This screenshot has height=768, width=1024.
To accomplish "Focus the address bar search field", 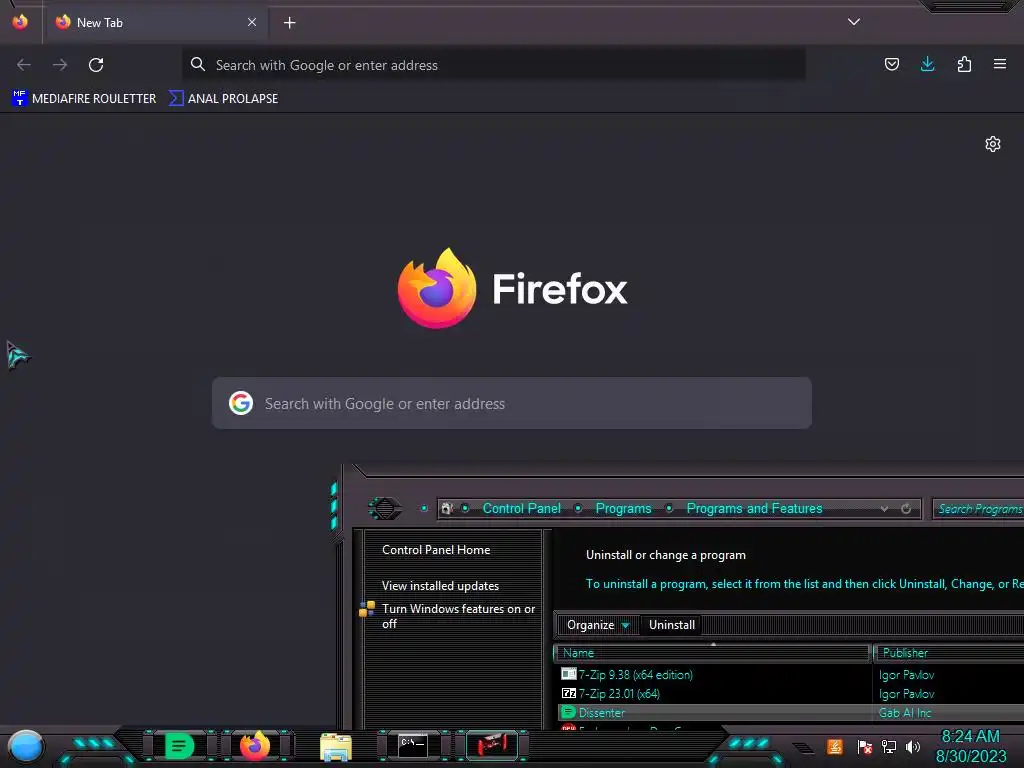I will coord(493,65).
